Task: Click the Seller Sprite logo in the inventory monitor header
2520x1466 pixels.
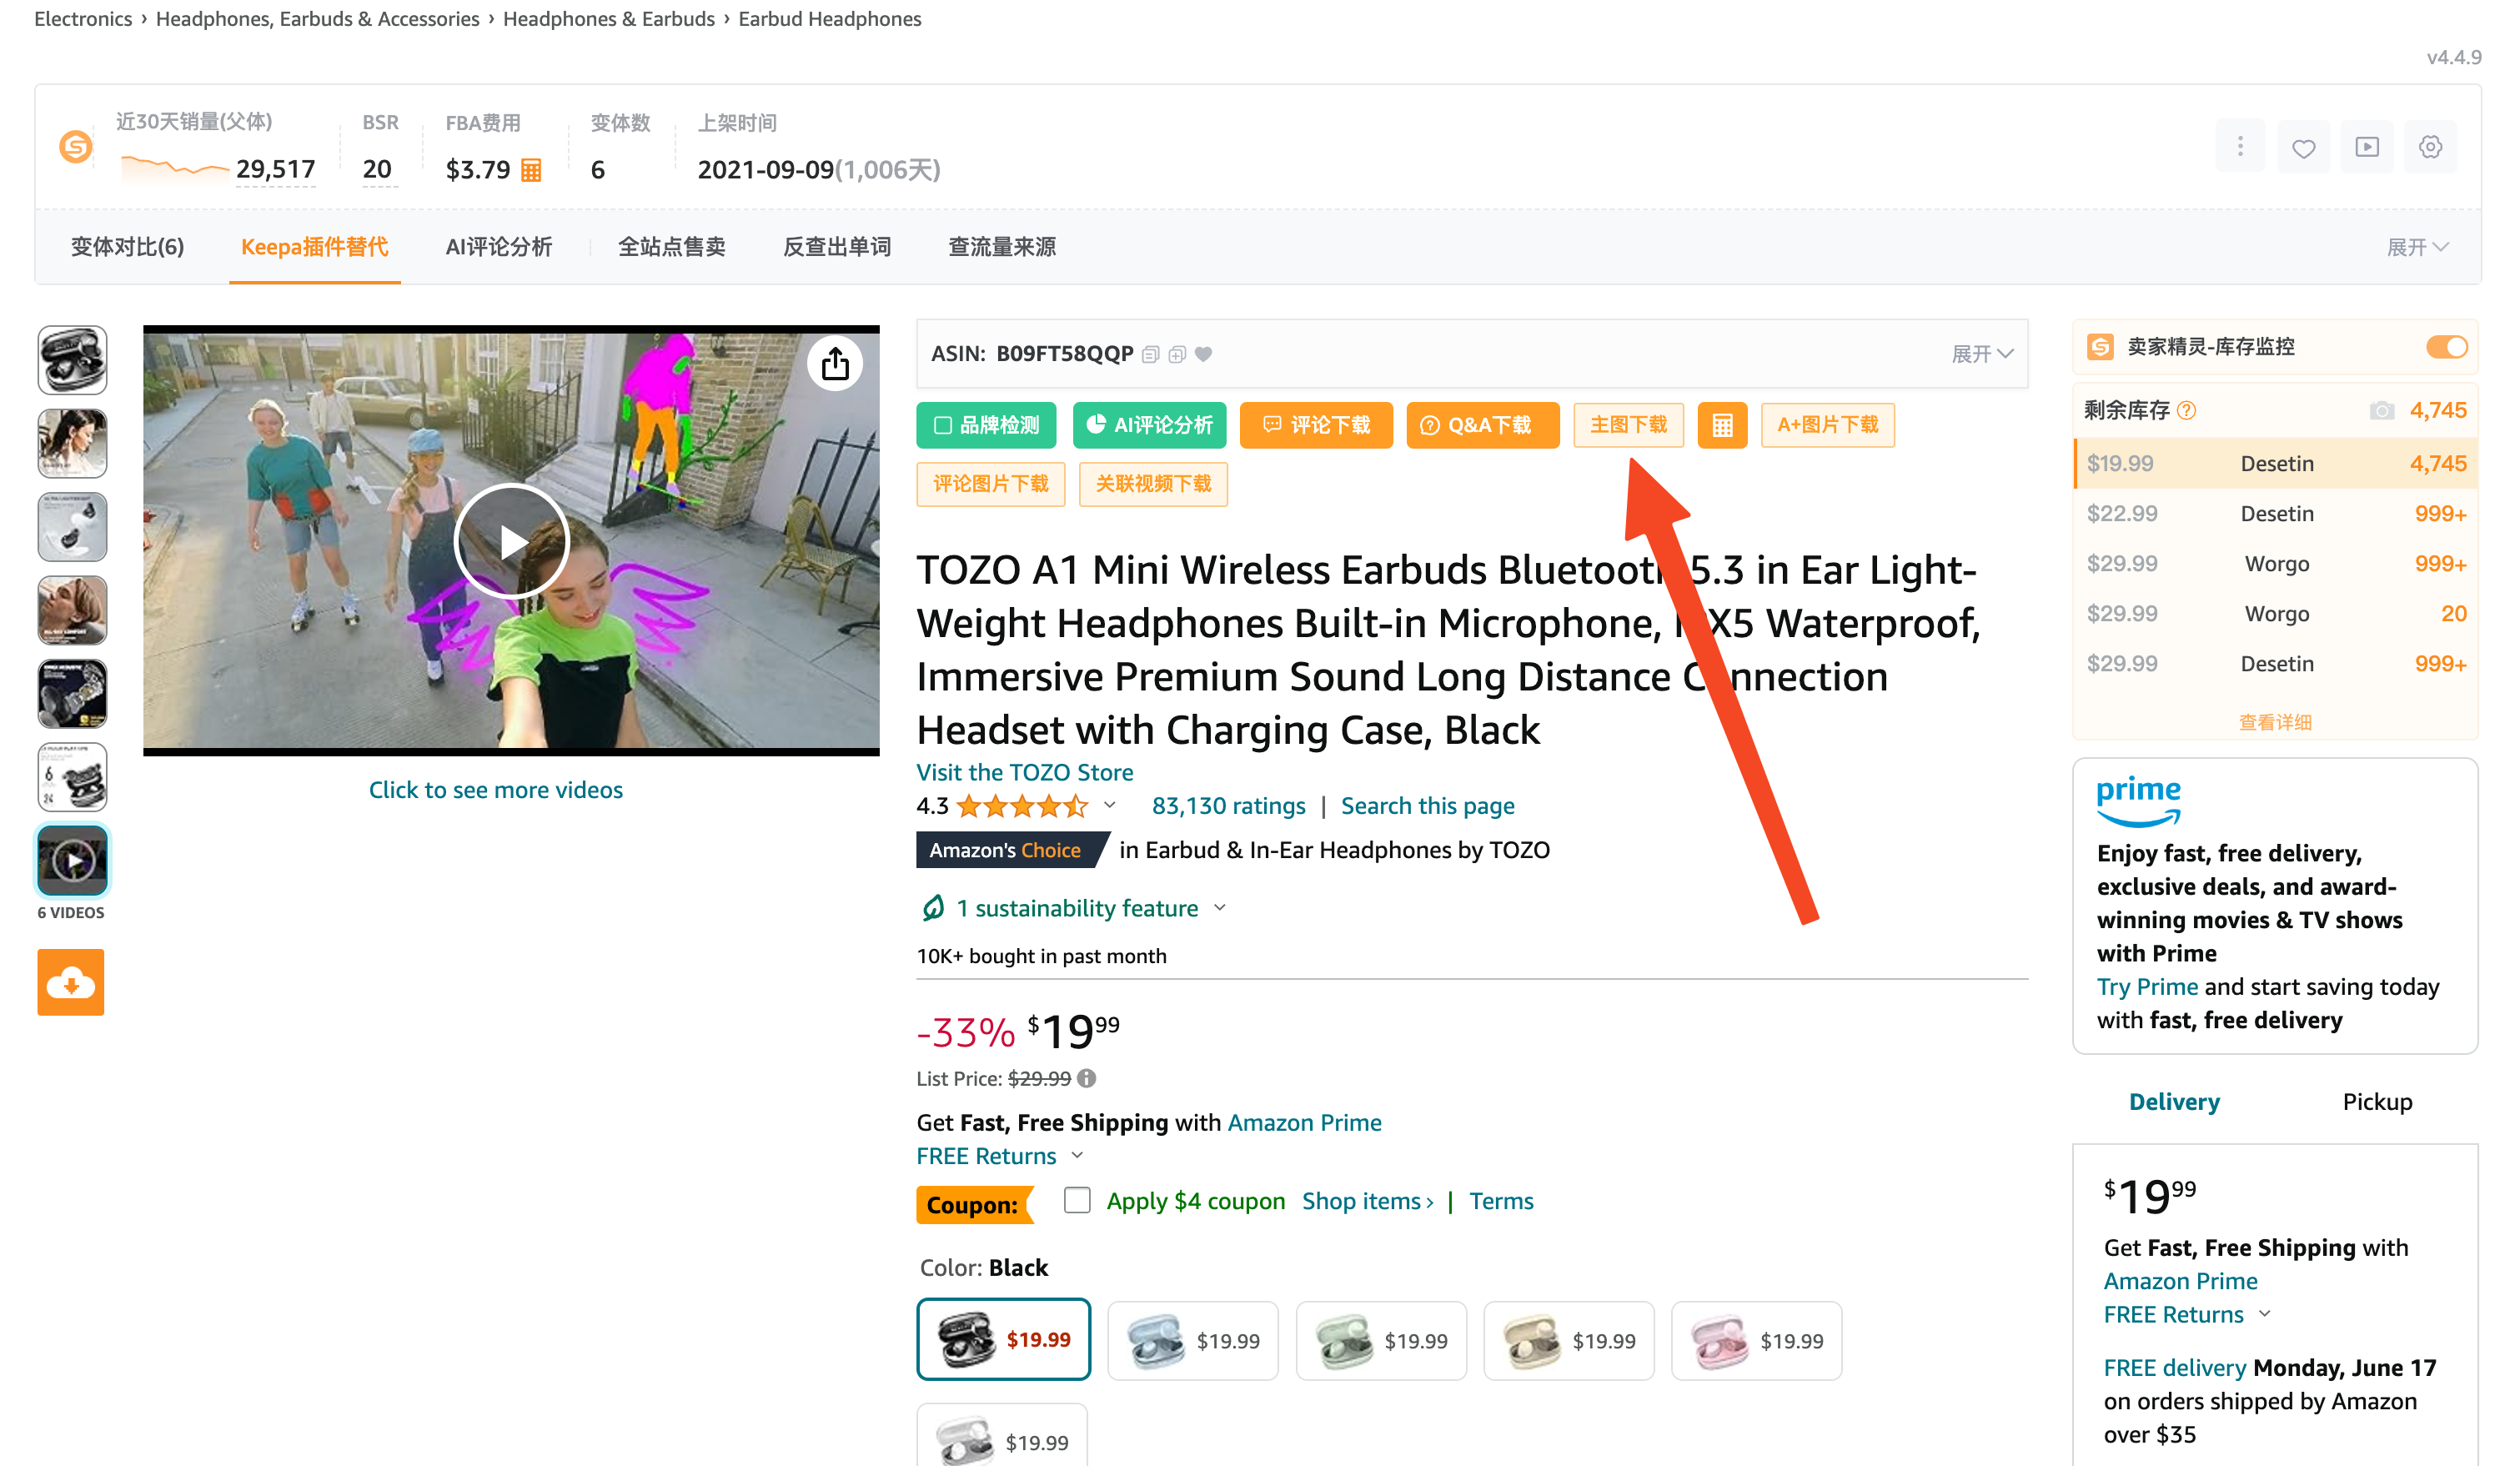Action: pos(2100,347)
